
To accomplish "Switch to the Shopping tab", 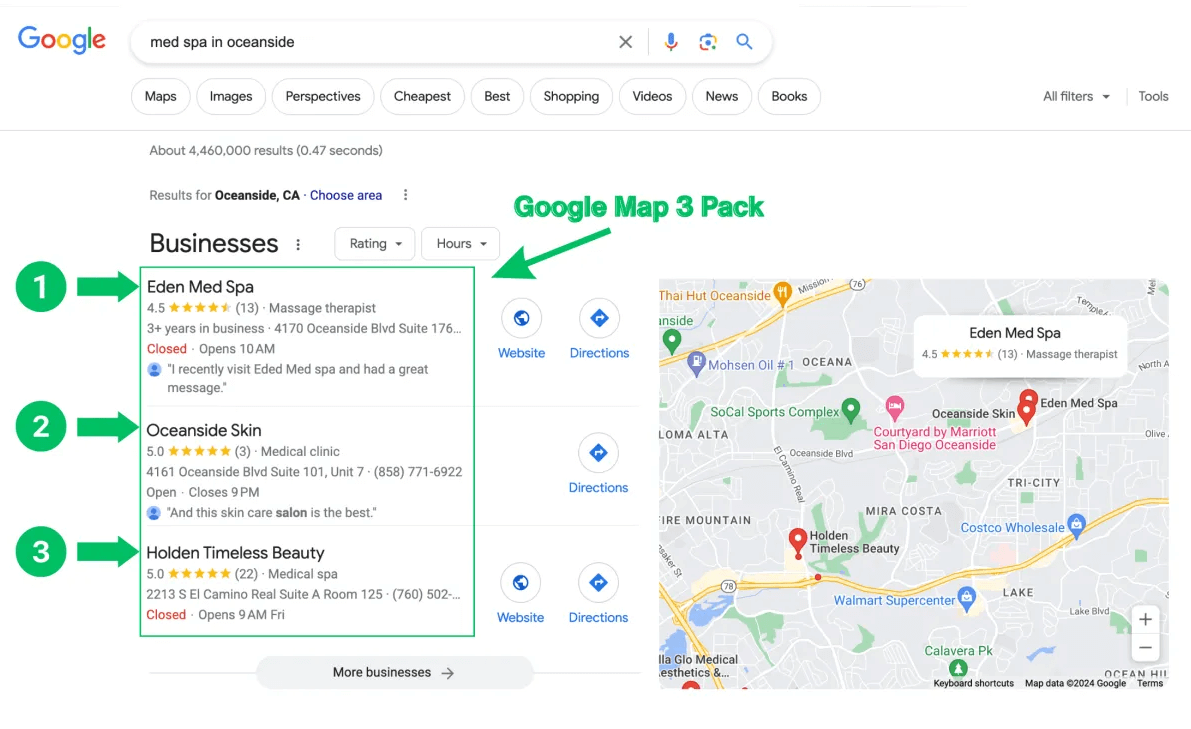I will (x=571, y=96).
